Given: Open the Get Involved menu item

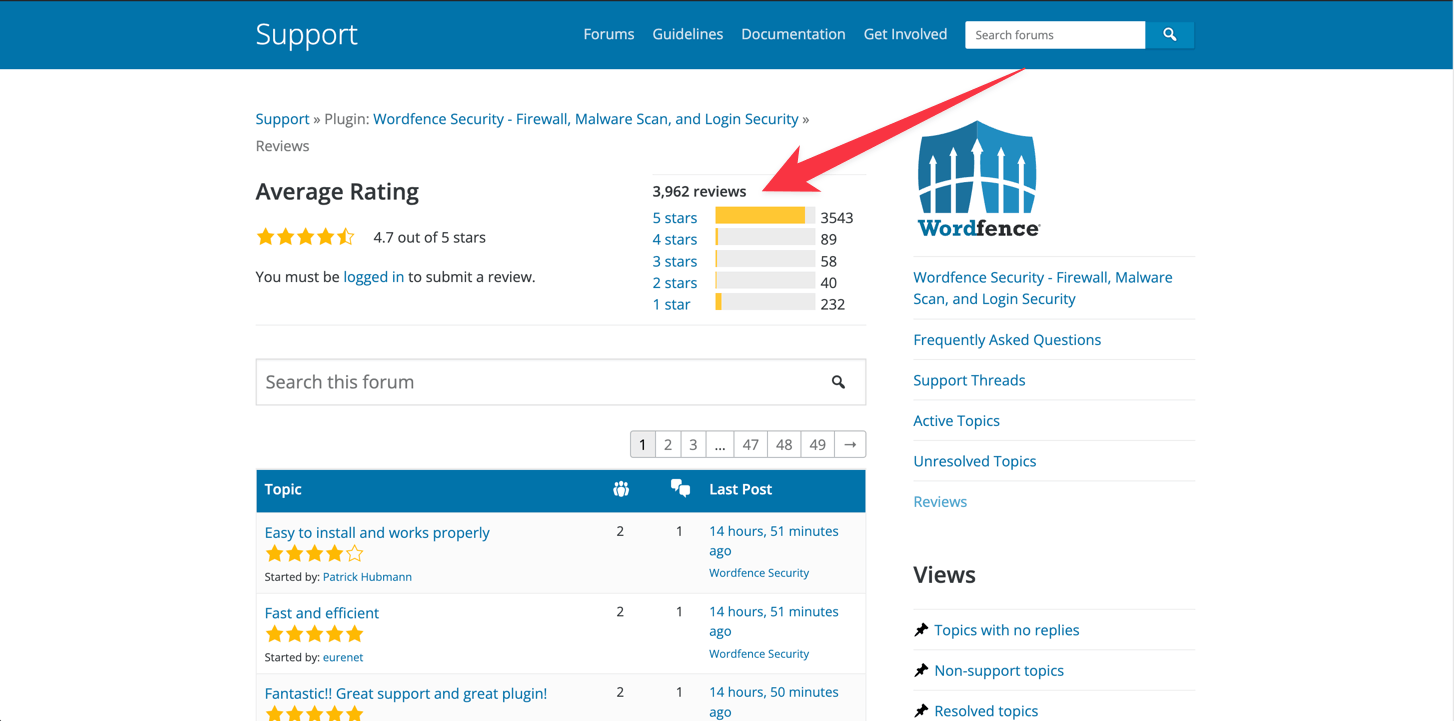Looking at the screenshot, I should (x=905, y=34).
